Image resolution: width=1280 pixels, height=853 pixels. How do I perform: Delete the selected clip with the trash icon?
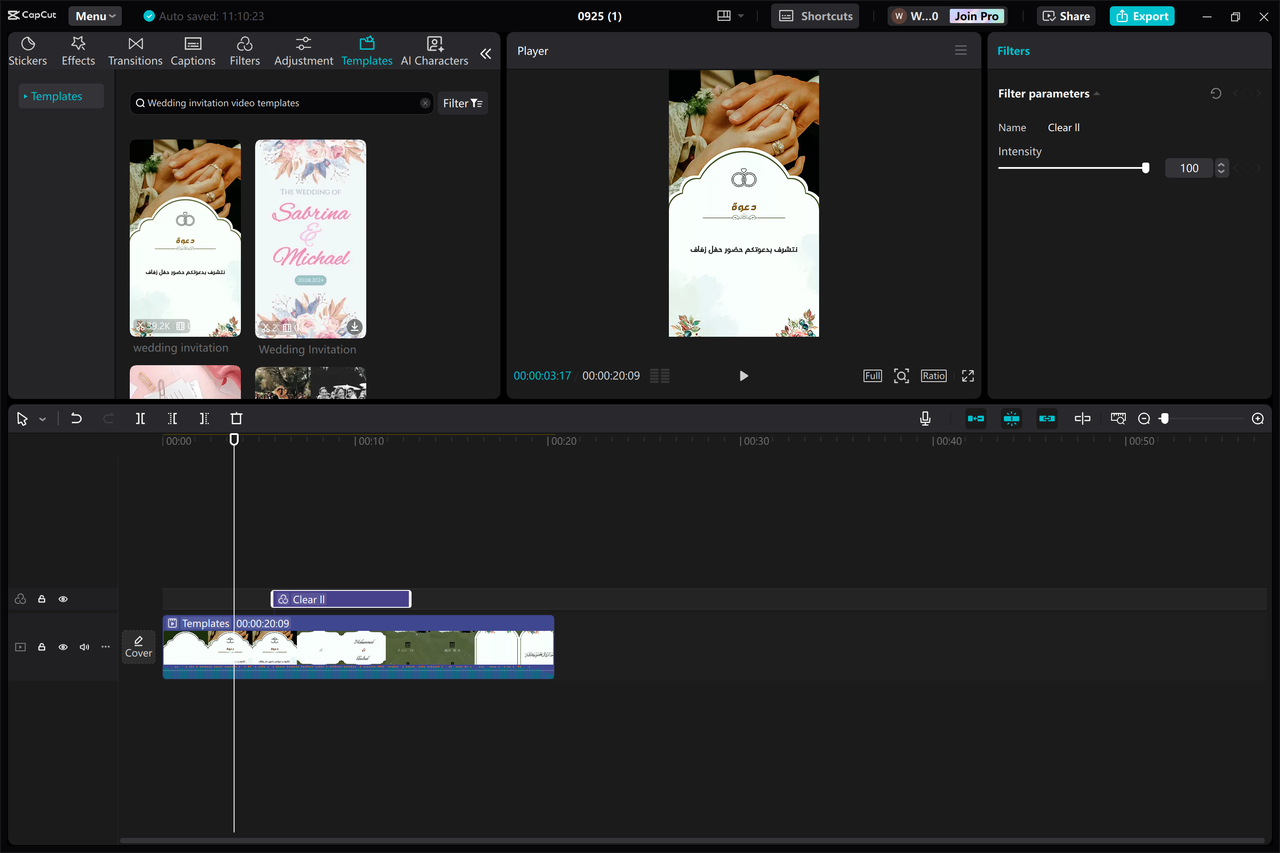(235, 418)
